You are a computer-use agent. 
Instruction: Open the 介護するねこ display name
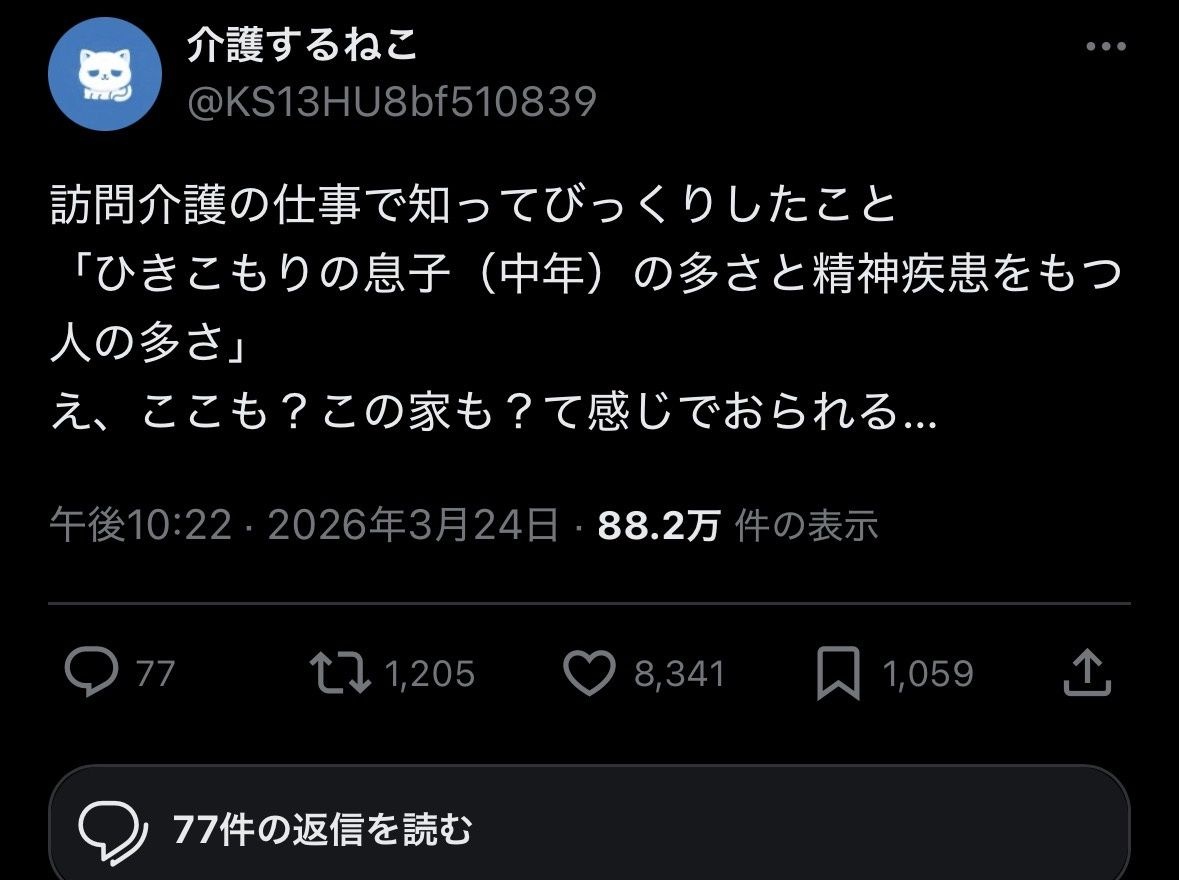coord(302,44)
